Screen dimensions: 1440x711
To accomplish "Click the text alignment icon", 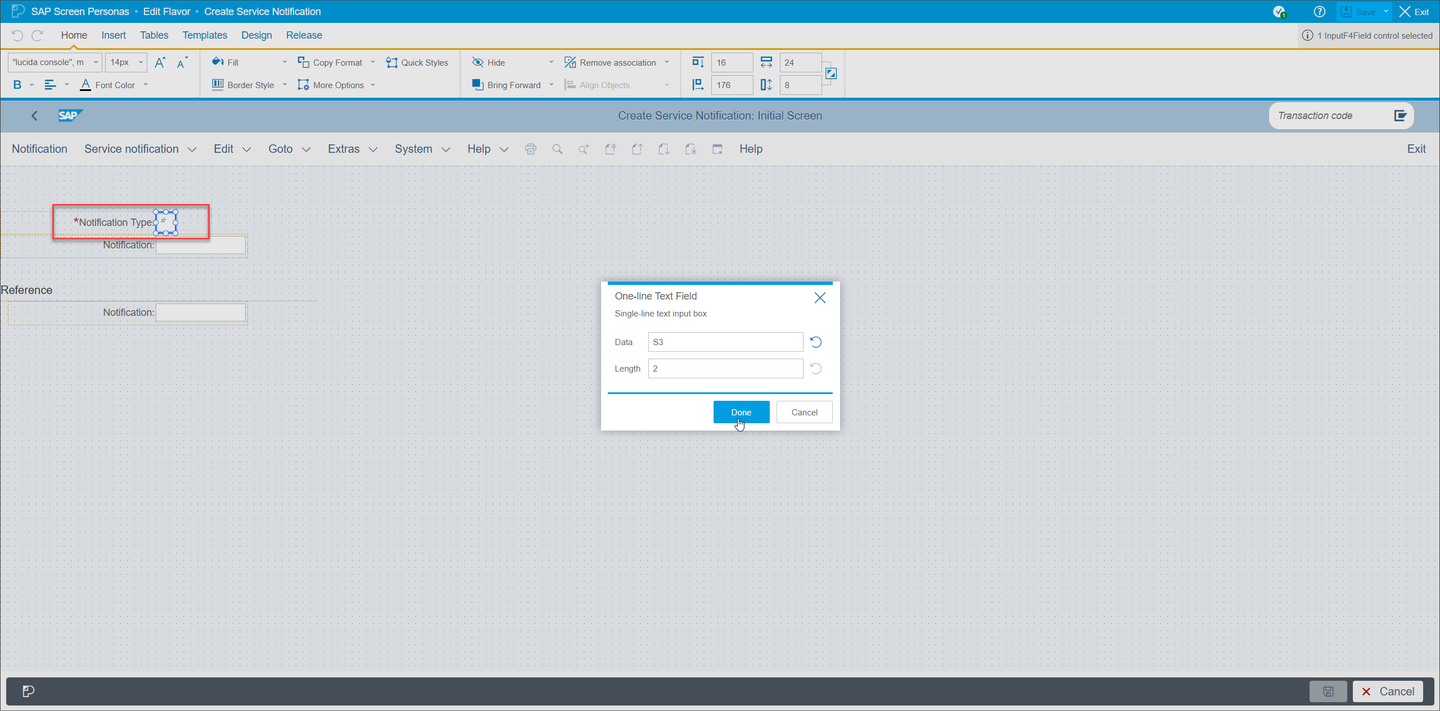I will coord(50,85).
